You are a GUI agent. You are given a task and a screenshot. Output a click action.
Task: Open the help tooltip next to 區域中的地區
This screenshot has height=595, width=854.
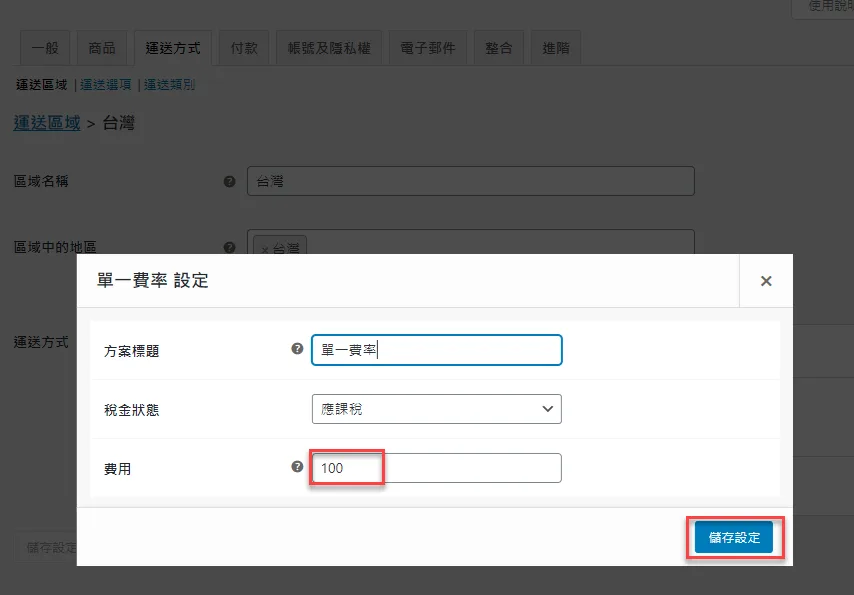(230, 247)
